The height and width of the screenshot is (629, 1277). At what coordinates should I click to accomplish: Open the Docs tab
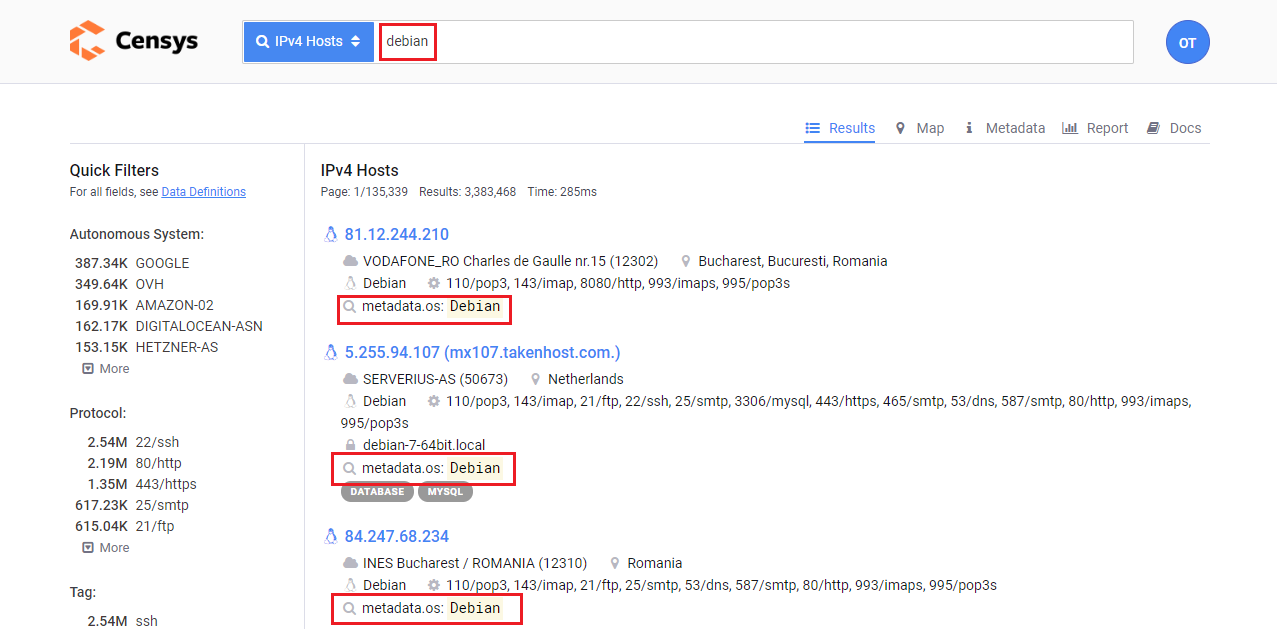coord(1174,128)
